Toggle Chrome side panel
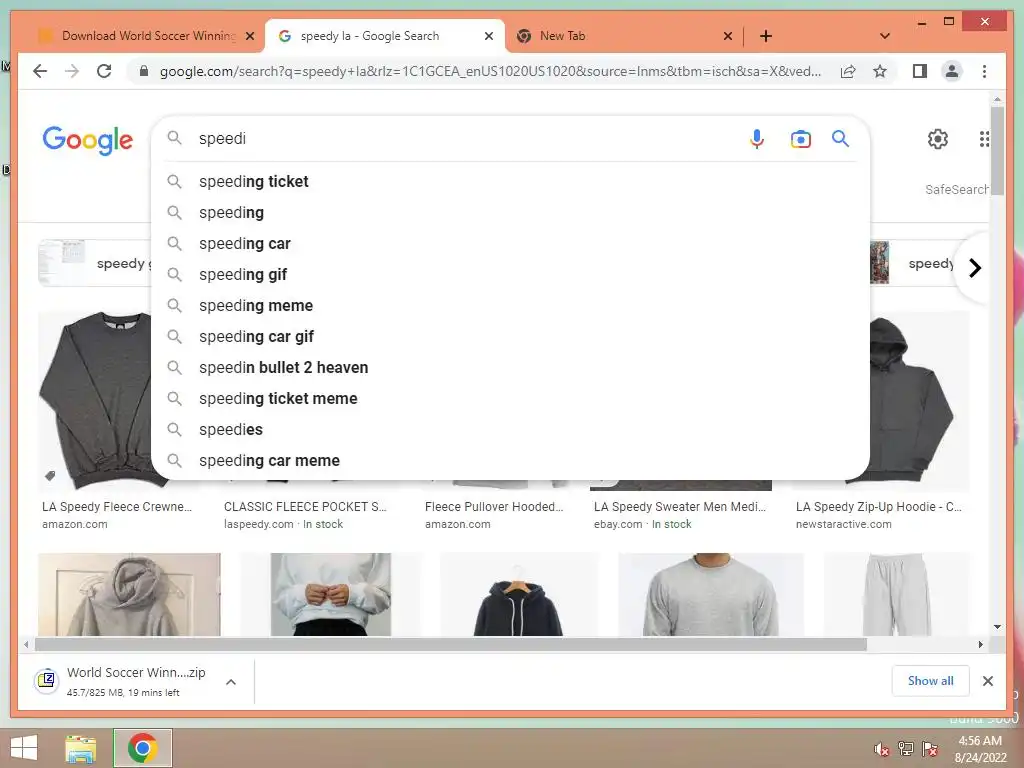Image resolution: width=1024 pixels, height=768 pixels. point(920,71)
